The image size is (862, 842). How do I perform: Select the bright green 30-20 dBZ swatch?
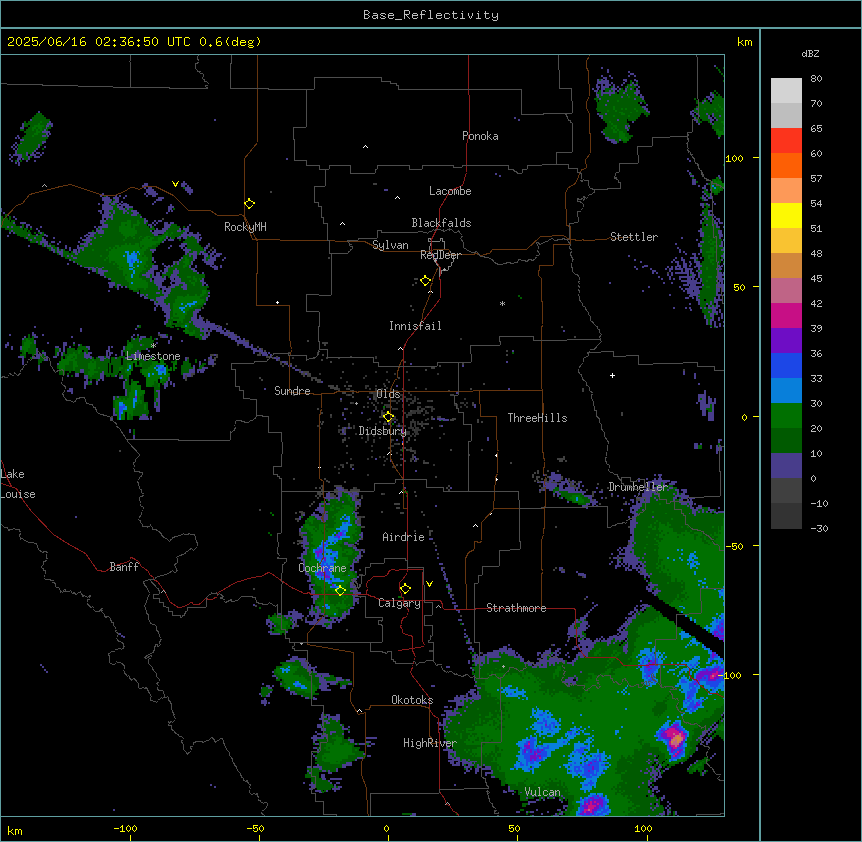pyautogui.click(x=786, y=416)
